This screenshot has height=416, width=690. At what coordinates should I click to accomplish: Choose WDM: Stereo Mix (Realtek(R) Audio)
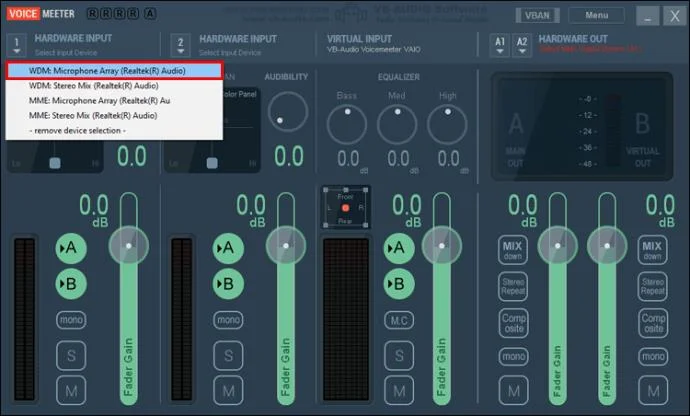(x=114, y=86)
